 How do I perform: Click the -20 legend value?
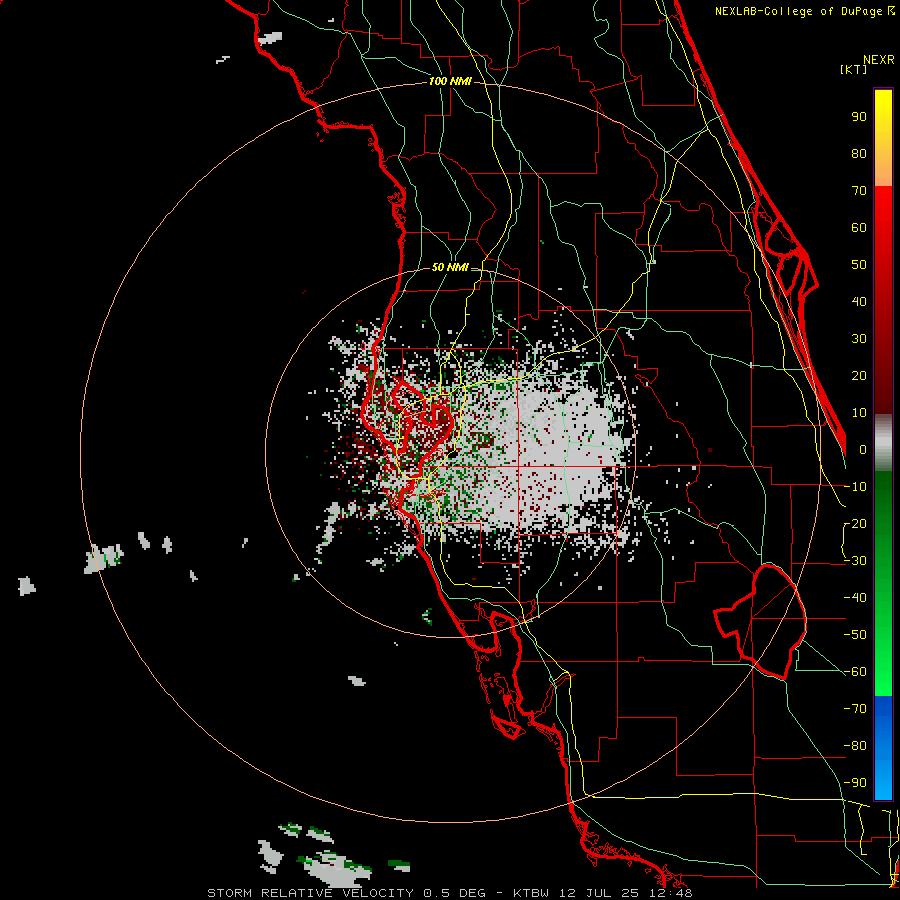click(855, 524)
